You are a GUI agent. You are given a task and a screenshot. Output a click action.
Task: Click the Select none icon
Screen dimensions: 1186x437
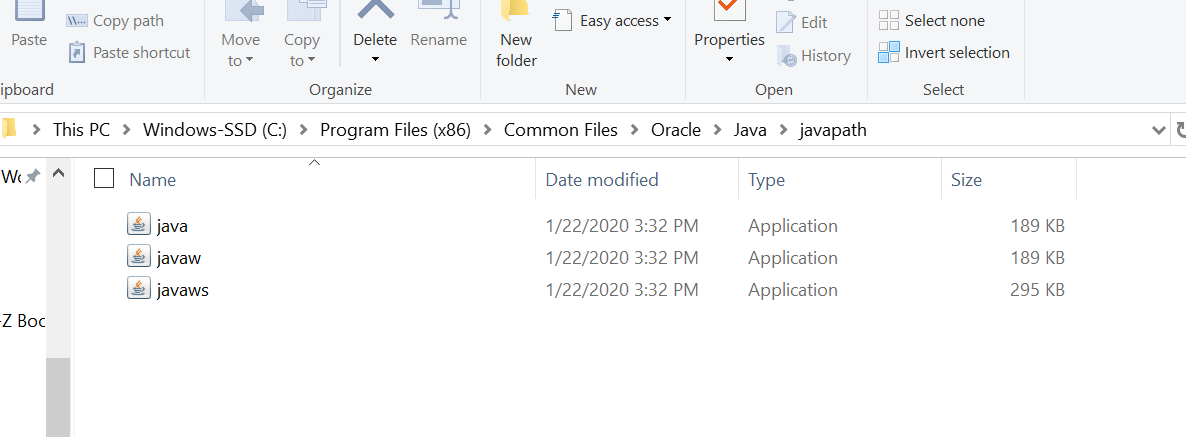(889, 21)
